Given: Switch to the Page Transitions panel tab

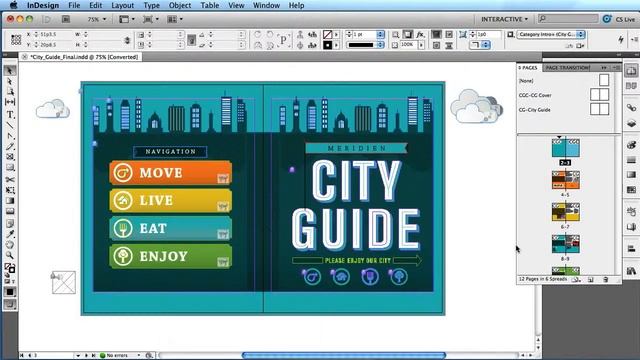Looking at the screenshot, I should coord(568,68).
